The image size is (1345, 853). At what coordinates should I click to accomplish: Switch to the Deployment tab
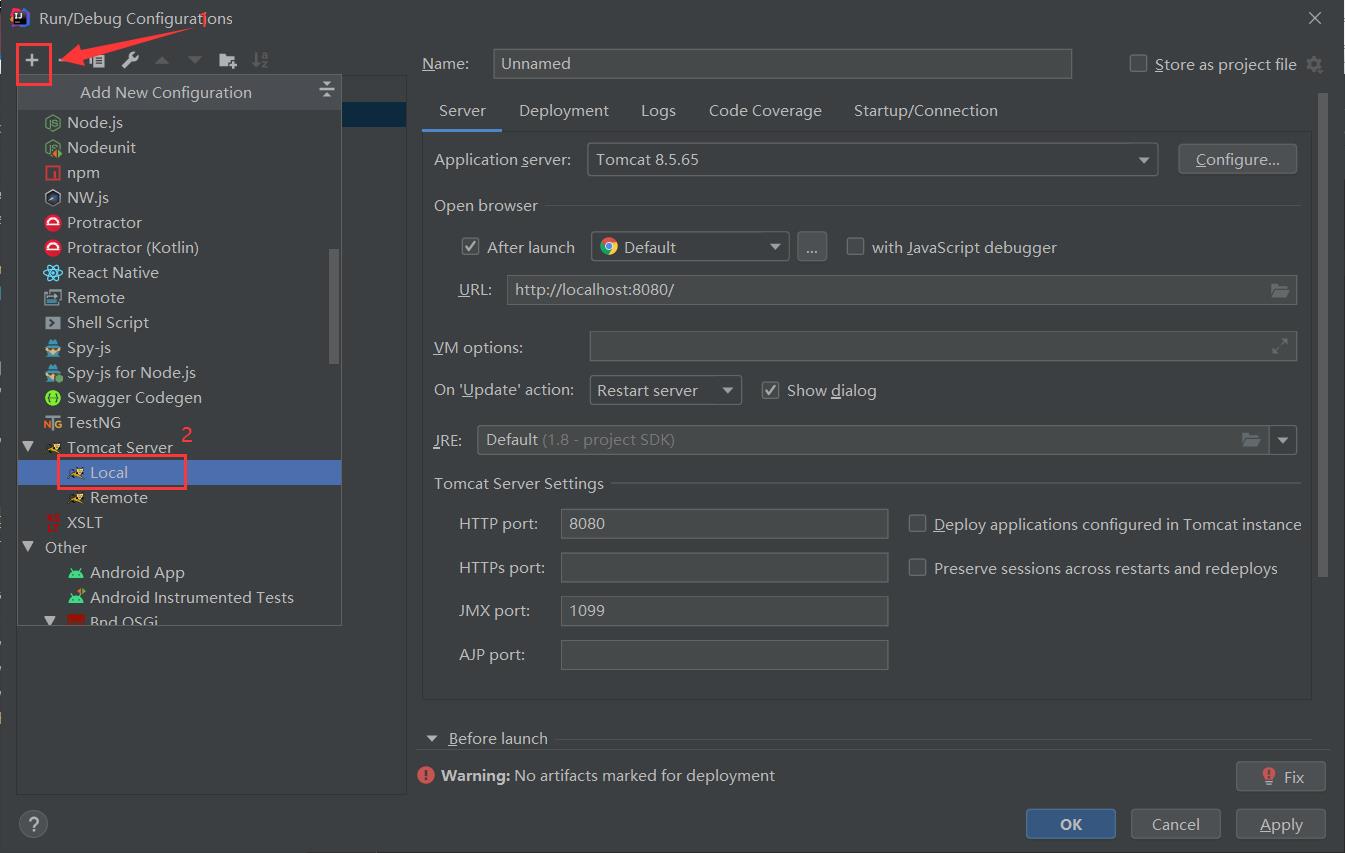(x=564, y=111)
